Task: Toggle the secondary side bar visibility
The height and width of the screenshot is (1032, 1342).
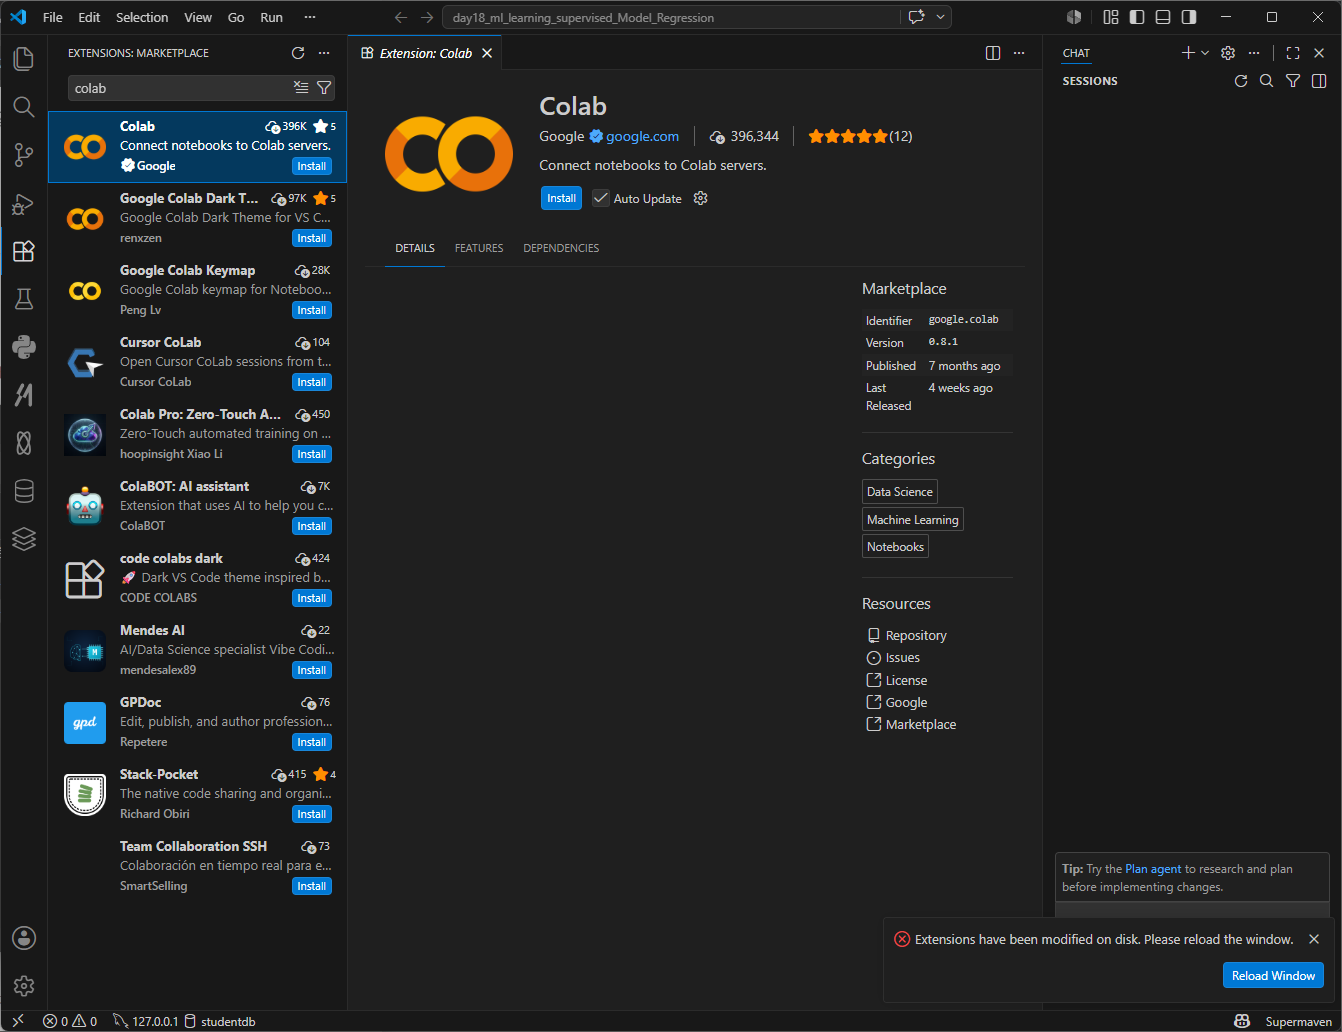Action: tap(1189, 17)
